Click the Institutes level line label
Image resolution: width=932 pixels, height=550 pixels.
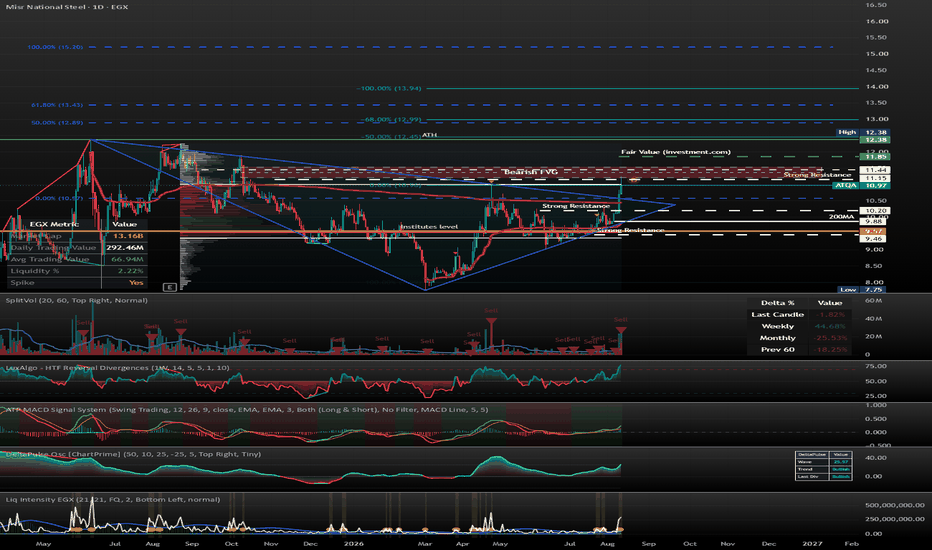[429, 227]
